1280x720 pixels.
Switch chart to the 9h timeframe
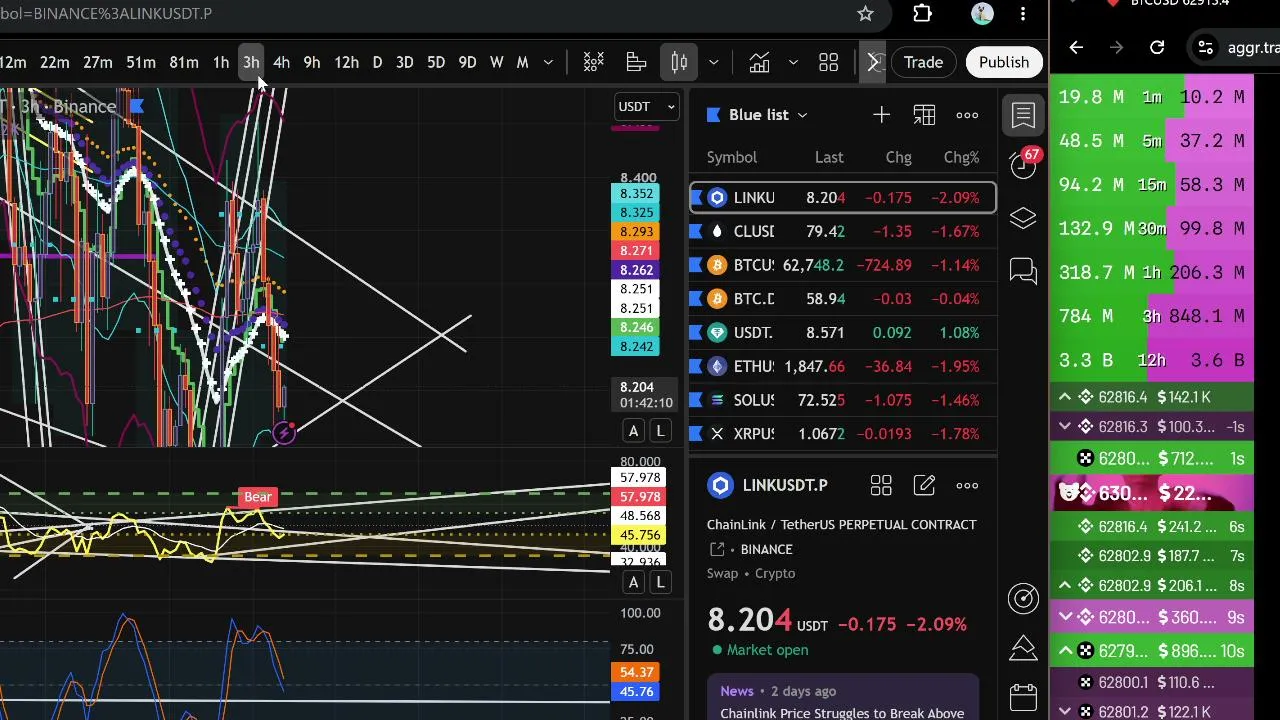click(312, 62)
